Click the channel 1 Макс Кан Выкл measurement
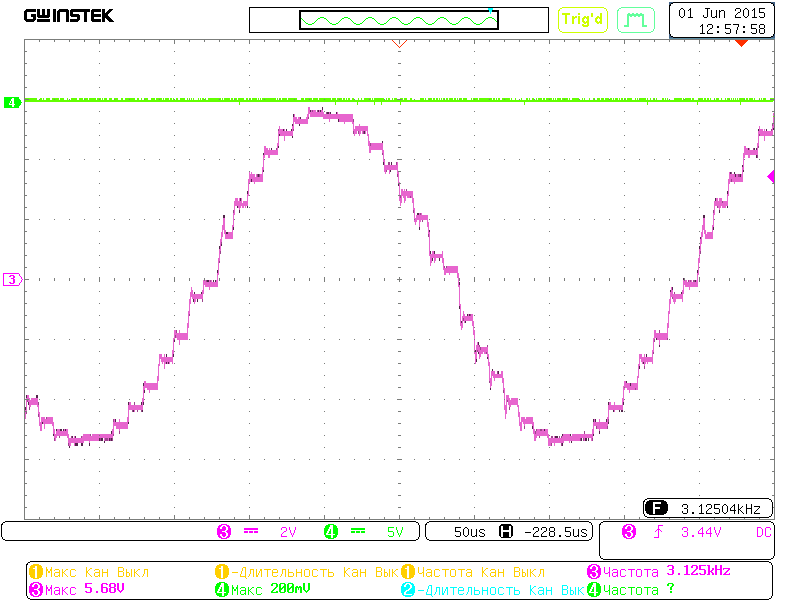 click(97, 572)
